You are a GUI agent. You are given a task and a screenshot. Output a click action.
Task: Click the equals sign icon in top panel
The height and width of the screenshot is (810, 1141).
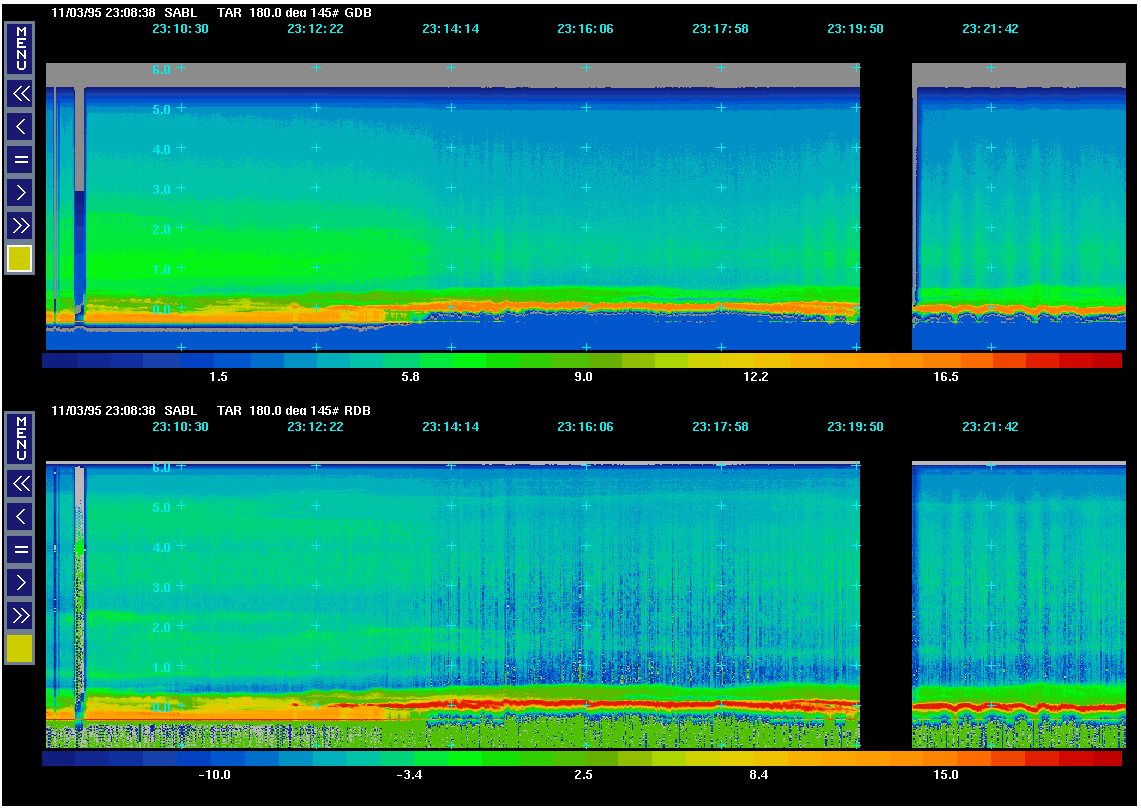20,159
